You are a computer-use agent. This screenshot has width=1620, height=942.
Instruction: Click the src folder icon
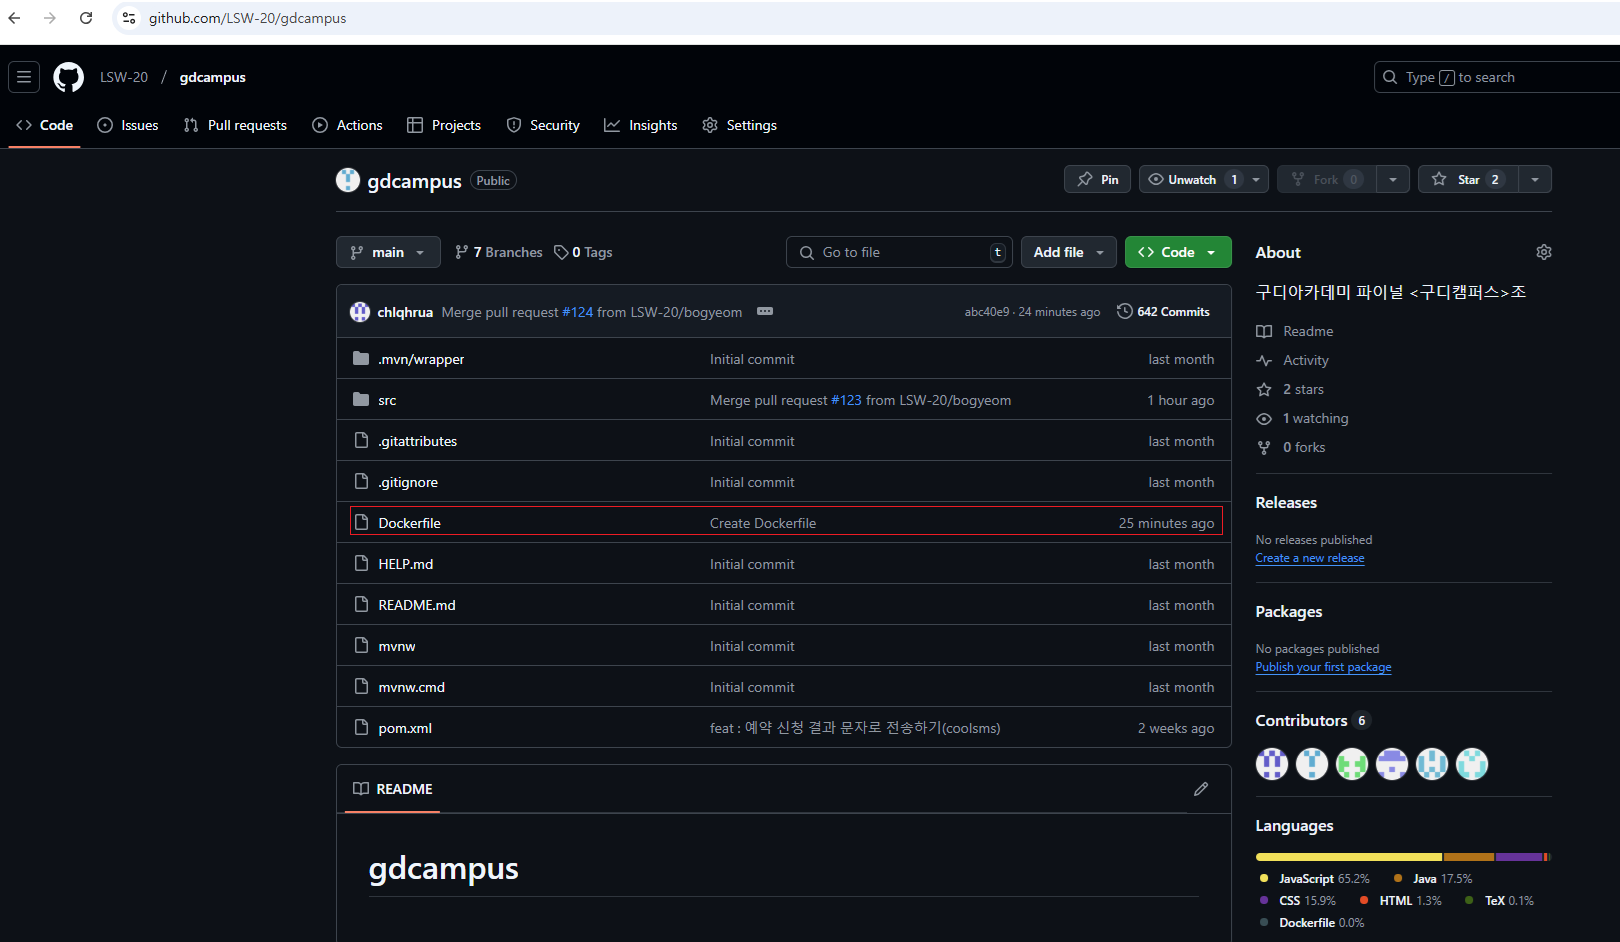pos(361,399)
